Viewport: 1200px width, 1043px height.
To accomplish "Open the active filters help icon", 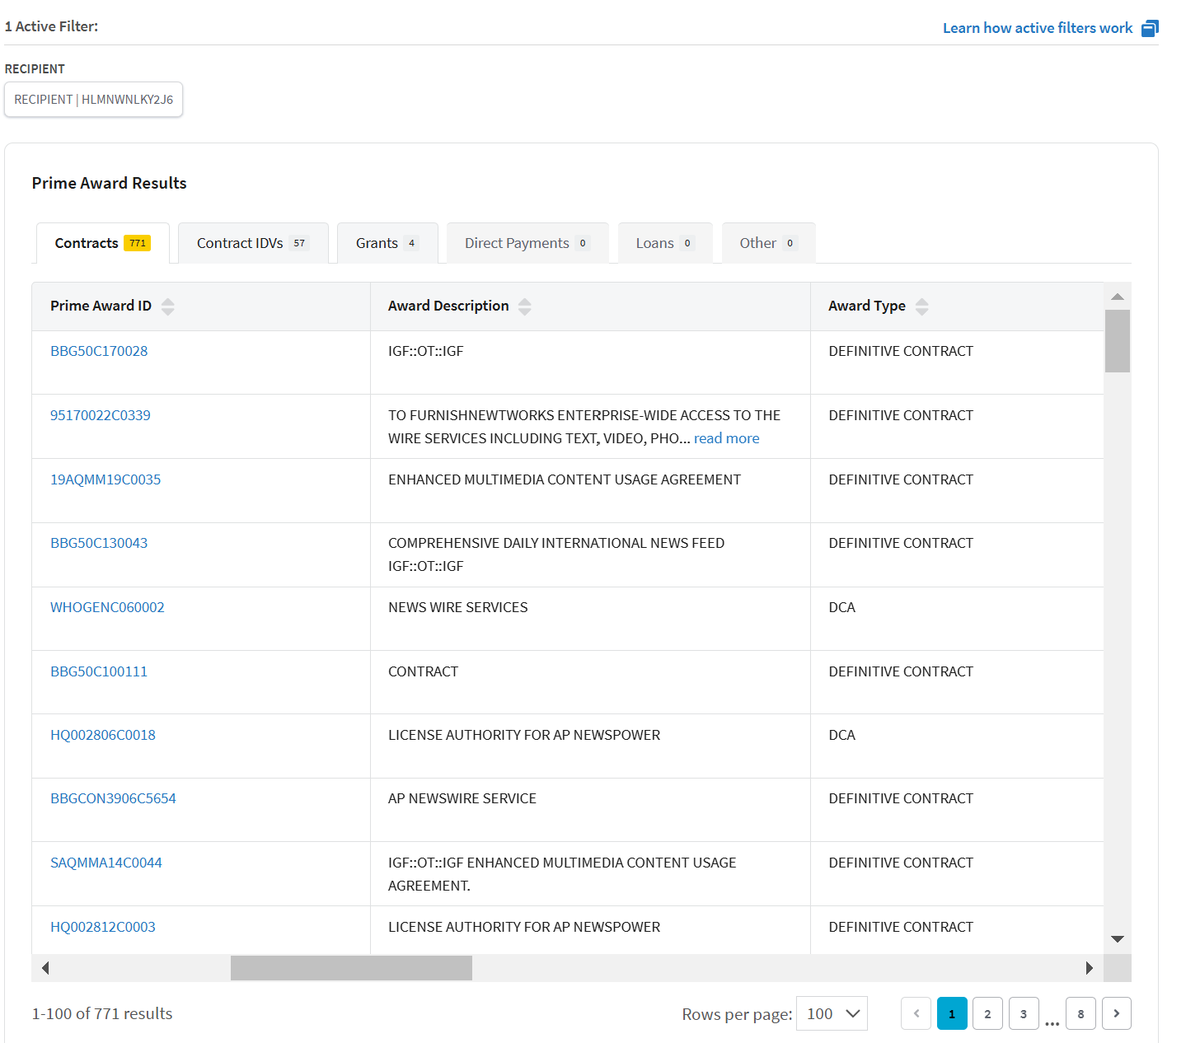I will [x=1150, y=28].
